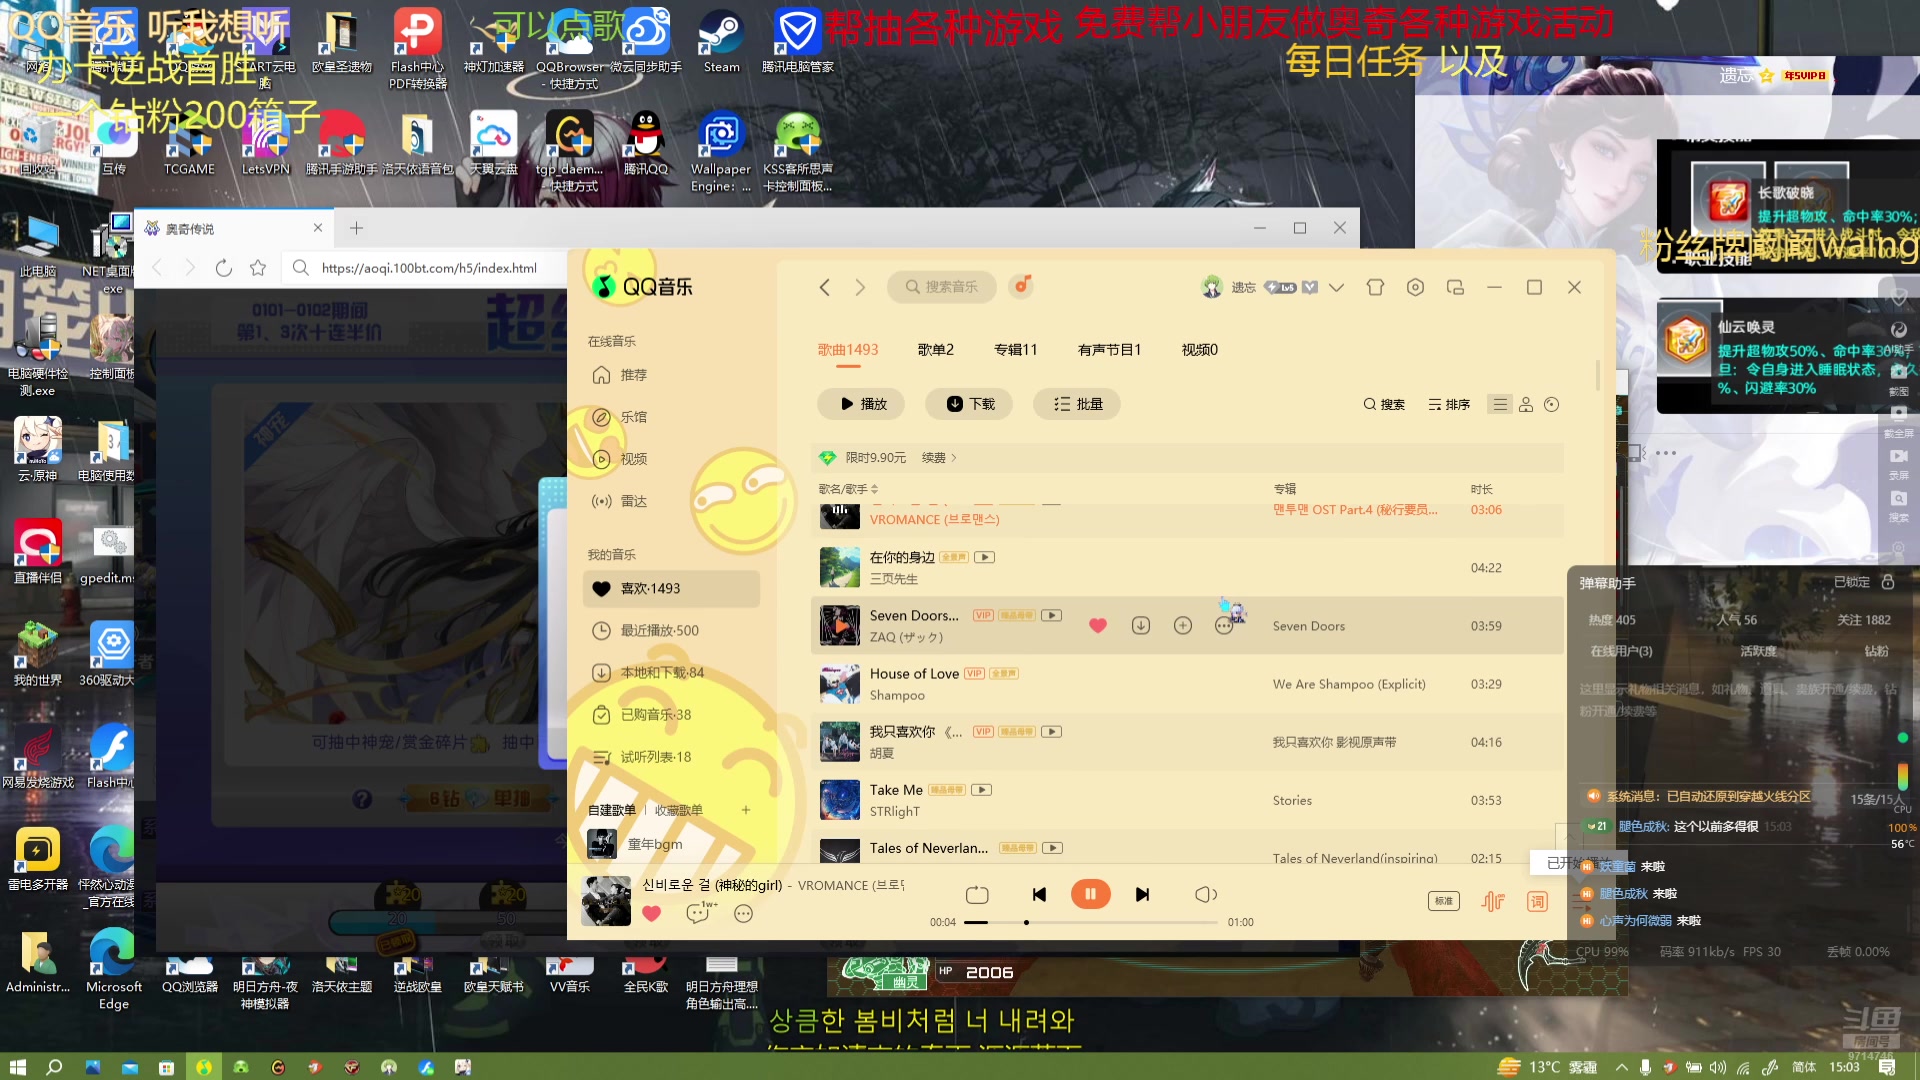
Task: Open 乐馆 music hall in sidebar
Action: [x=619, y=417]
